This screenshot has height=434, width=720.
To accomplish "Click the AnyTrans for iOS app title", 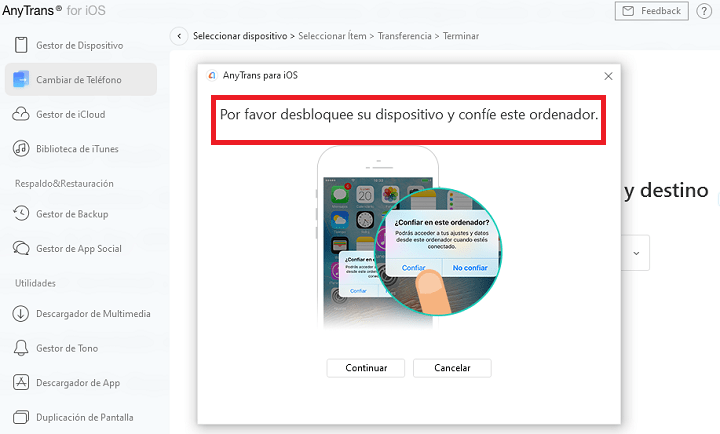I will pyautogui.click(x=54, y=10).
